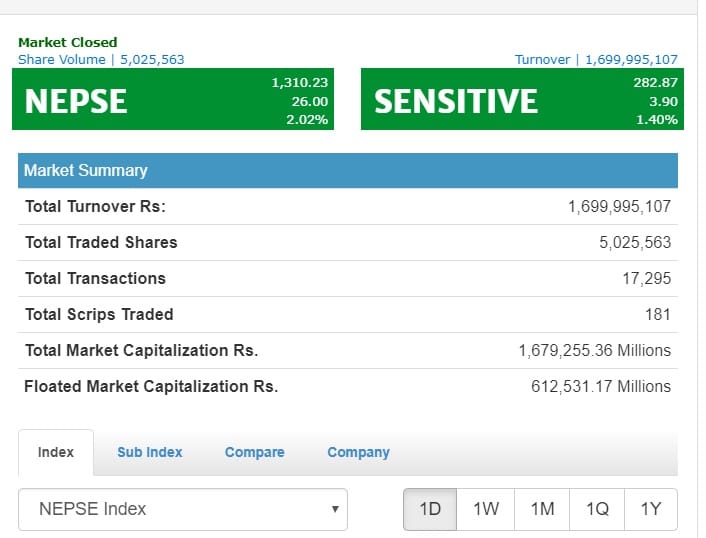This screenshot has width=706, height=538.
Task: Click the green SENSITIVE index banner
Action: point(522,99)
